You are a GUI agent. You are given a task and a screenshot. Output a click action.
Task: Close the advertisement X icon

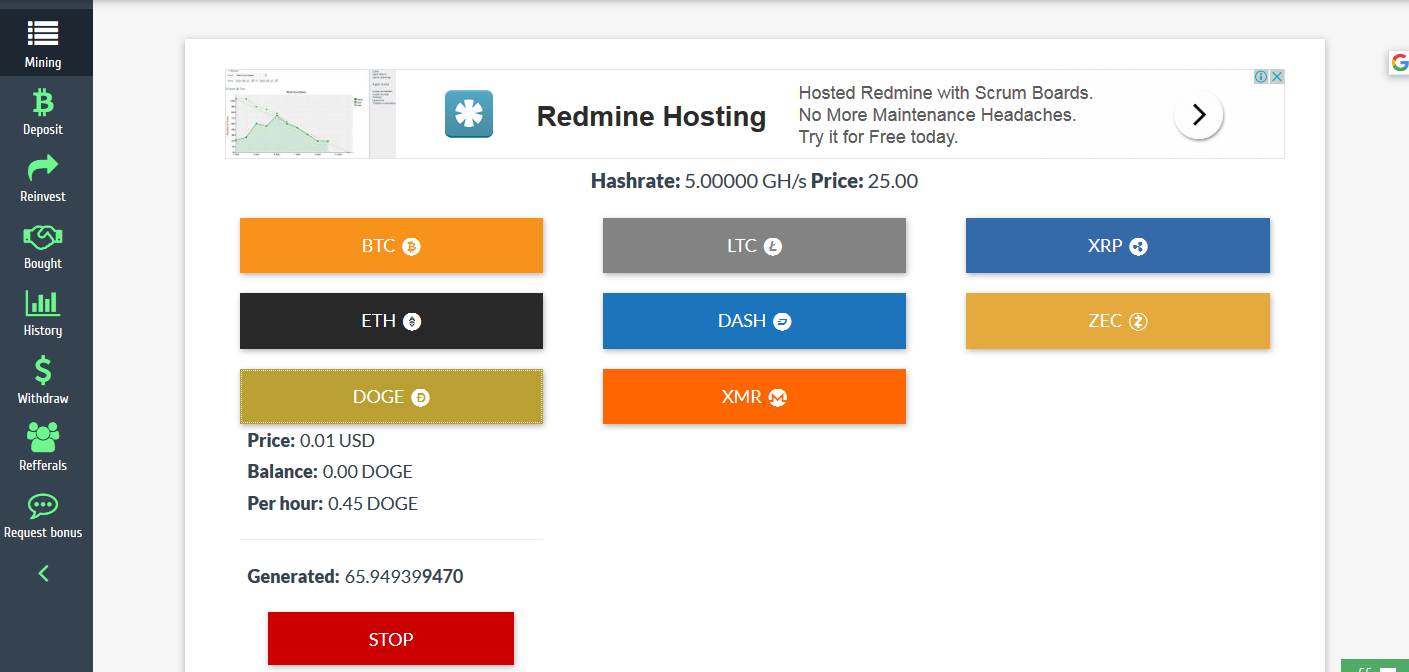[1277, 77]
